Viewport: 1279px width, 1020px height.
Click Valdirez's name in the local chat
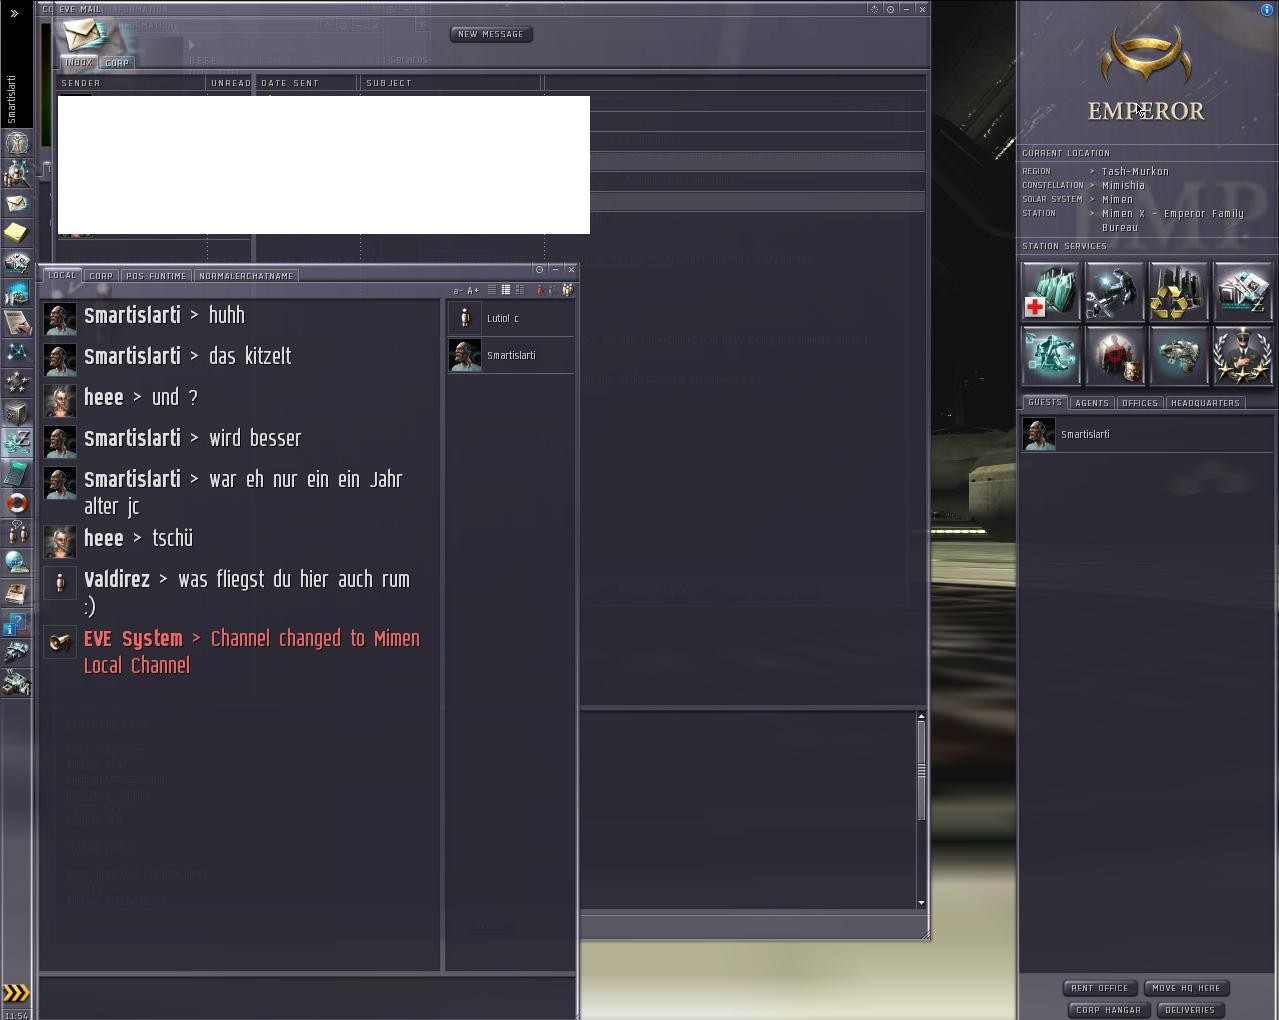[117, 579]
